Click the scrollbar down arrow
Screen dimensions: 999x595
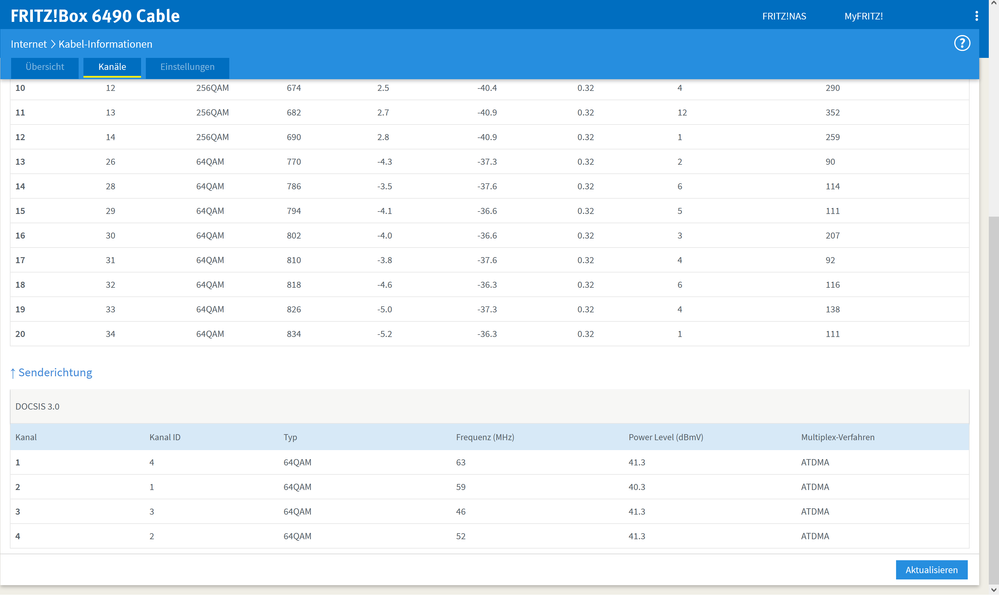(993, 590)
